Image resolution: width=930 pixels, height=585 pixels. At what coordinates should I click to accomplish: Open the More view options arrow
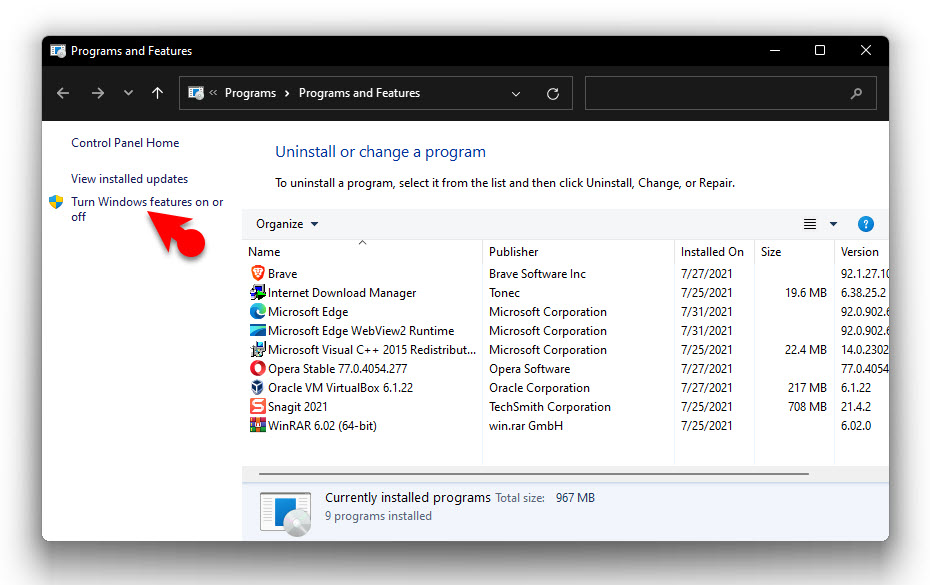[833, 224]
